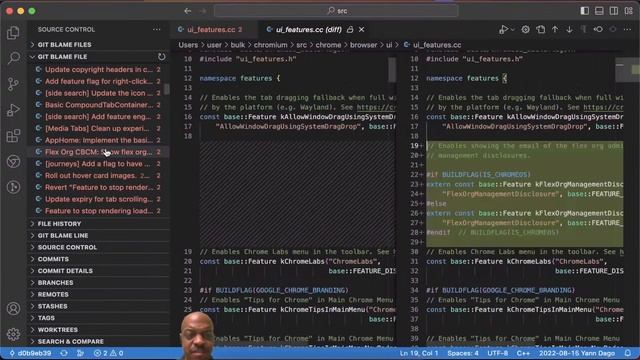Expand the Search & Compare section

pos(99,341)
